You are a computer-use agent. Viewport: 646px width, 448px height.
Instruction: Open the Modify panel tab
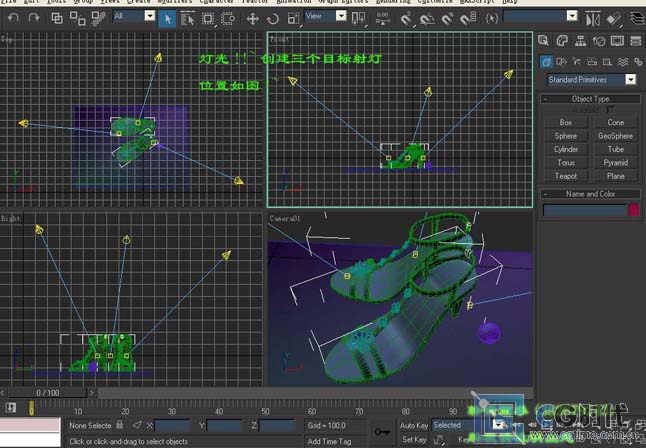pos(561,41)
